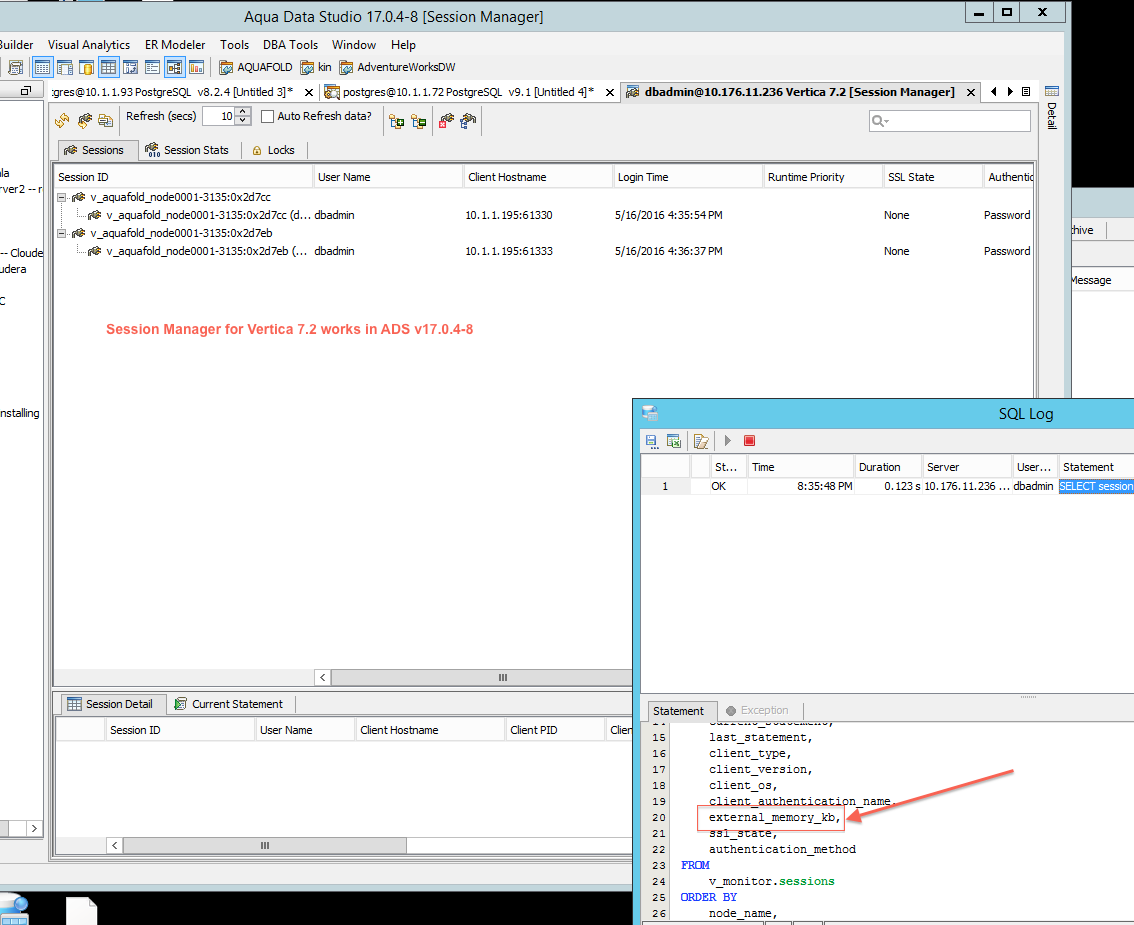Increase the Refresh seconds spinner
This screenshot has width=1134, height=925.
(243, 111)
